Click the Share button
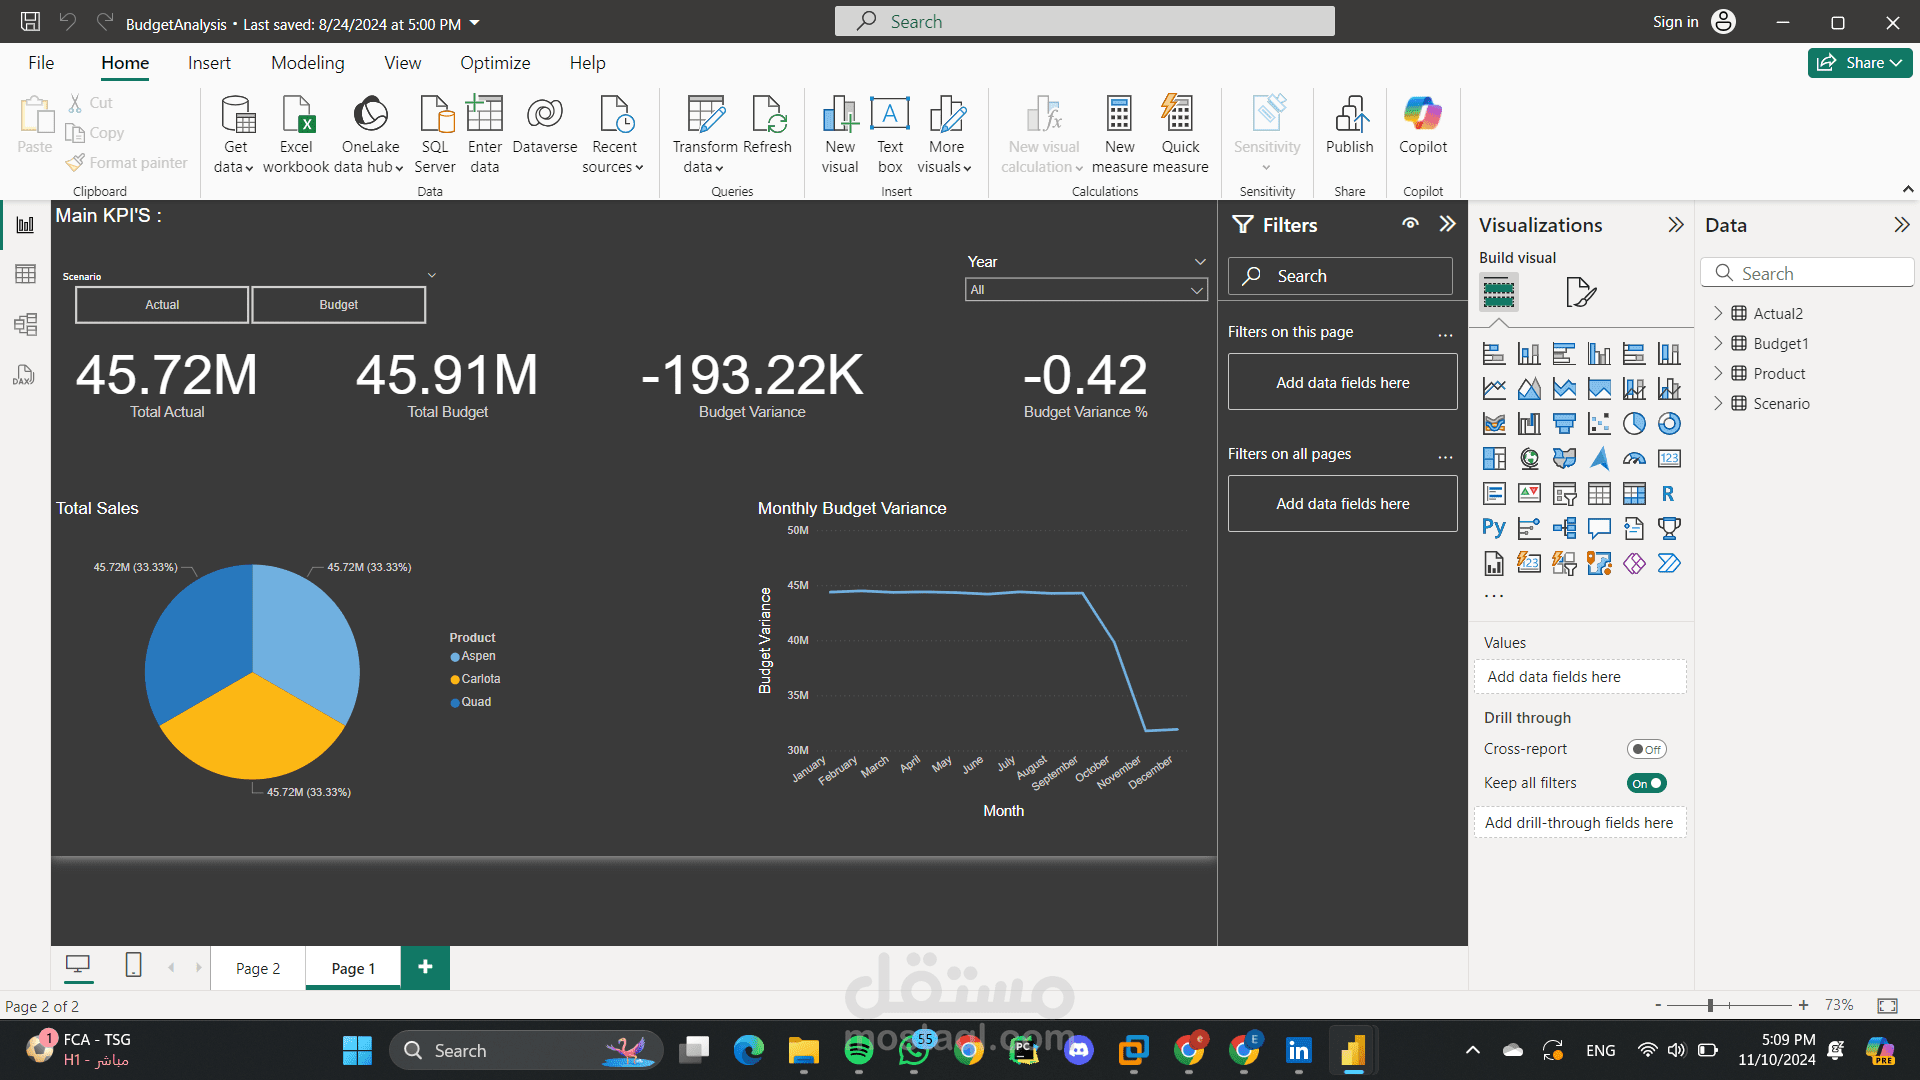1920x1080 pixels. [1859, 63]
